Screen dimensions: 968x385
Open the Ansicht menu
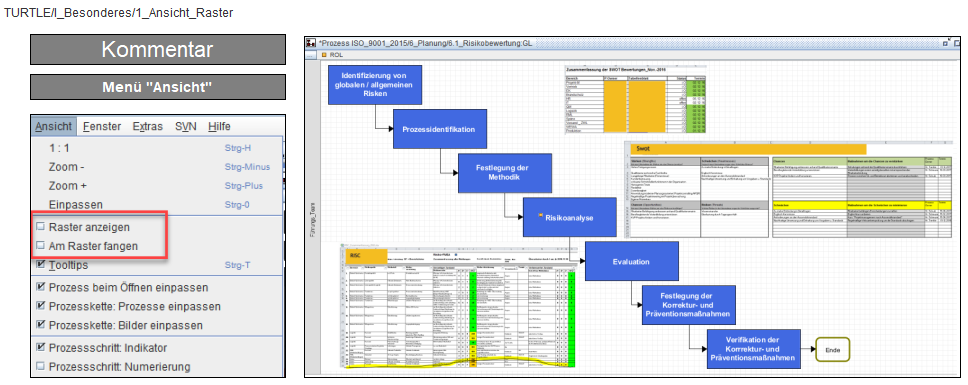(x=54, y=126)
